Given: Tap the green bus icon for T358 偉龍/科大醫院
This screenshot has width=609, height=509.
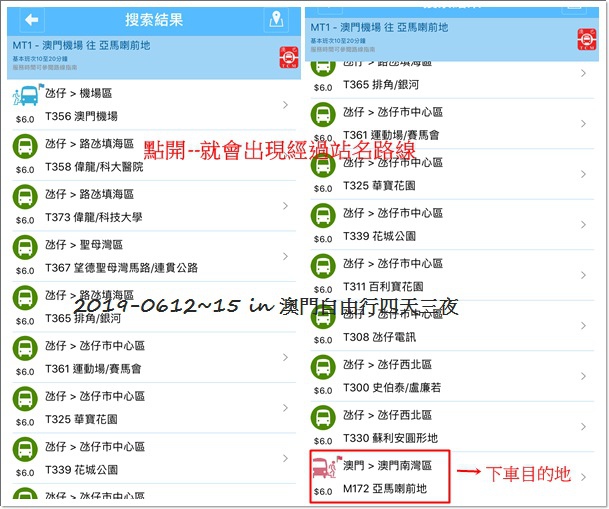Looking at the screenshot, I should [x=25, y=146].
